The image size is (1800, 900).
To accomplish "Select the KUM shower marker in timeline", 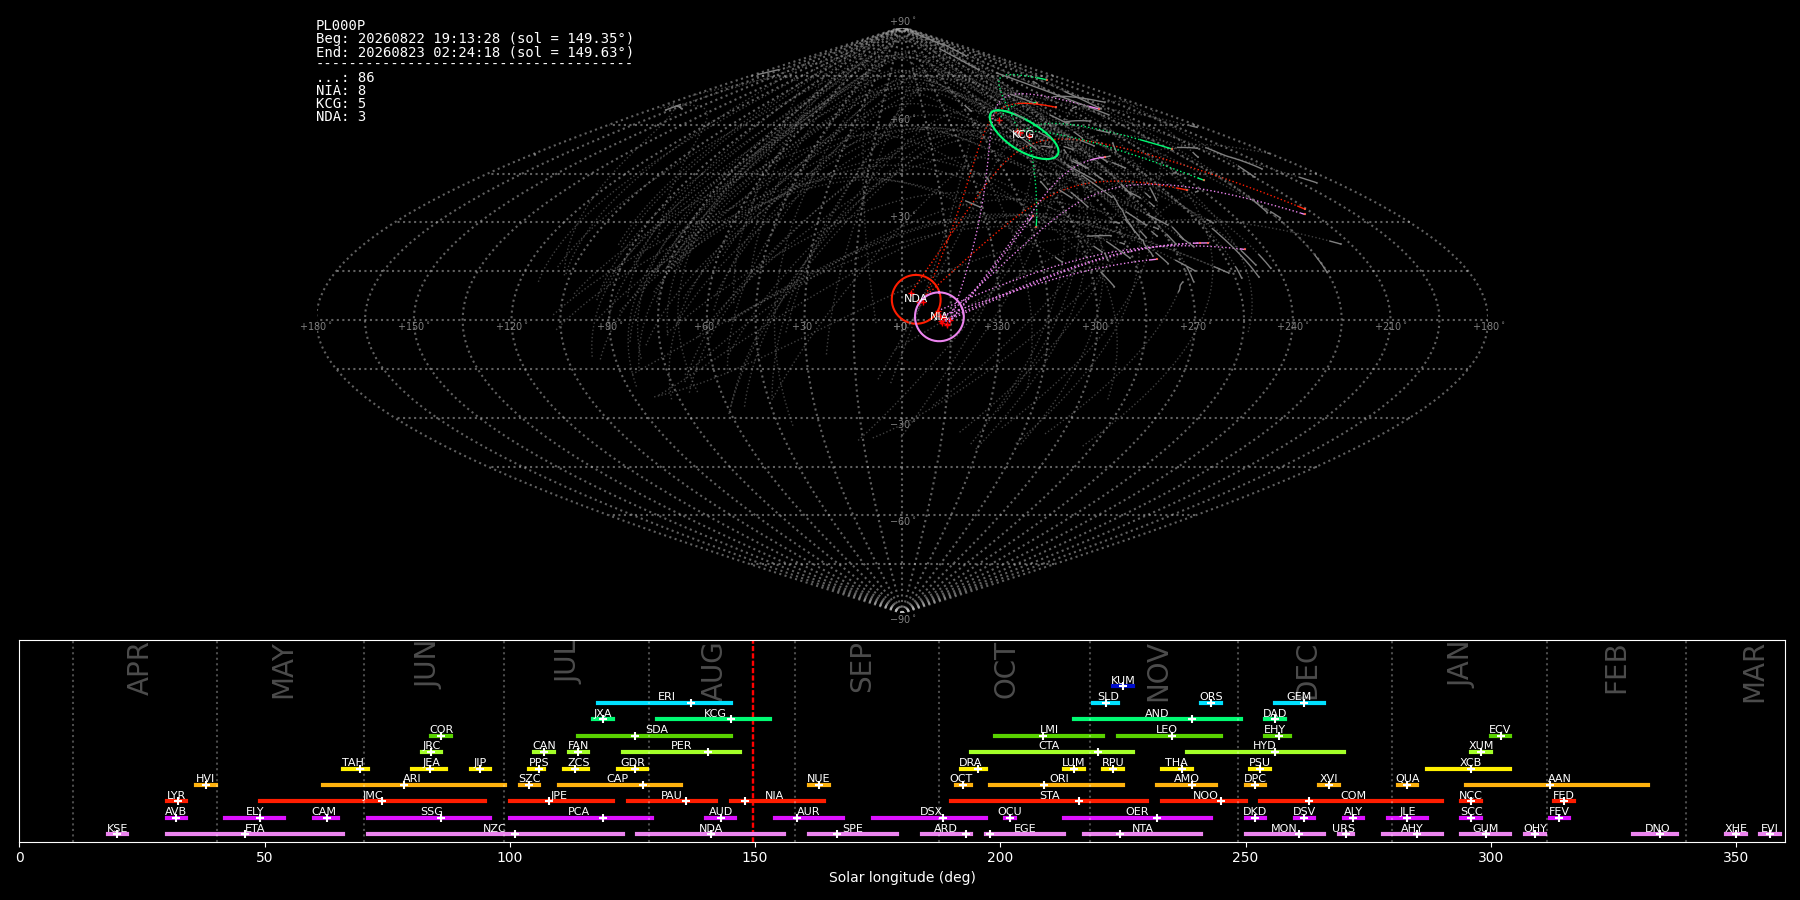I will click(x=1123, y=686).
